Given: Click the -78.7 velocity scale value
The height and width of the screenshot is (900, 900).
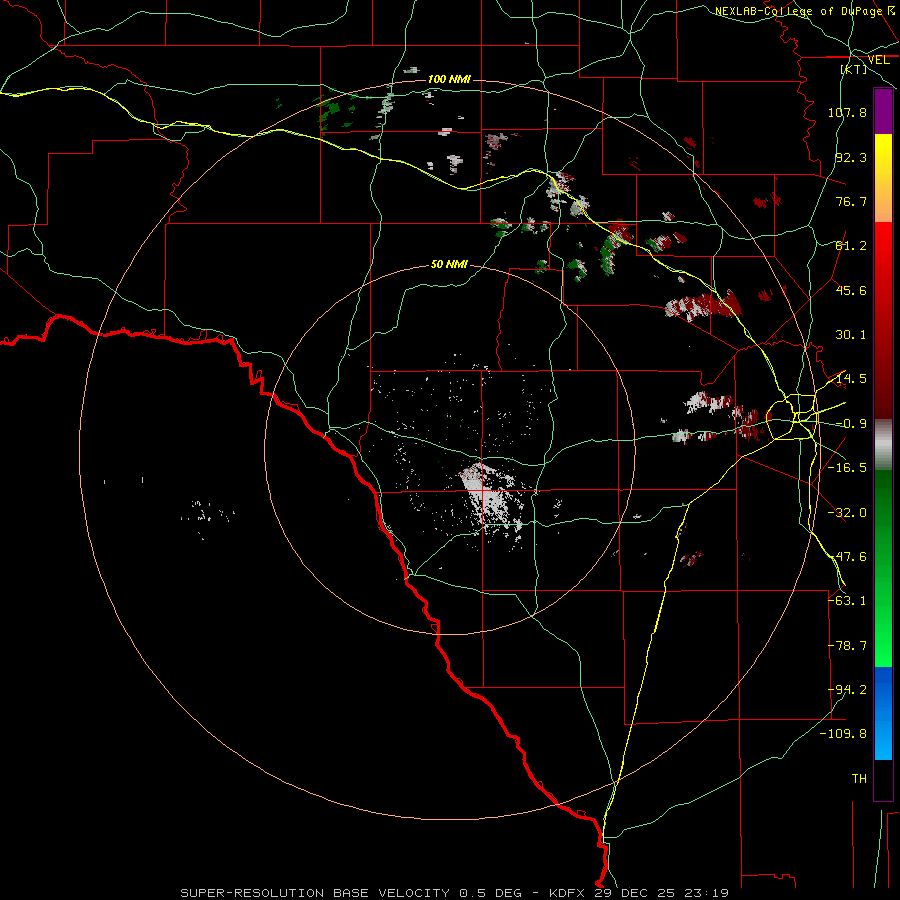Looking at the screenshot, I should [x=847, y=646].
